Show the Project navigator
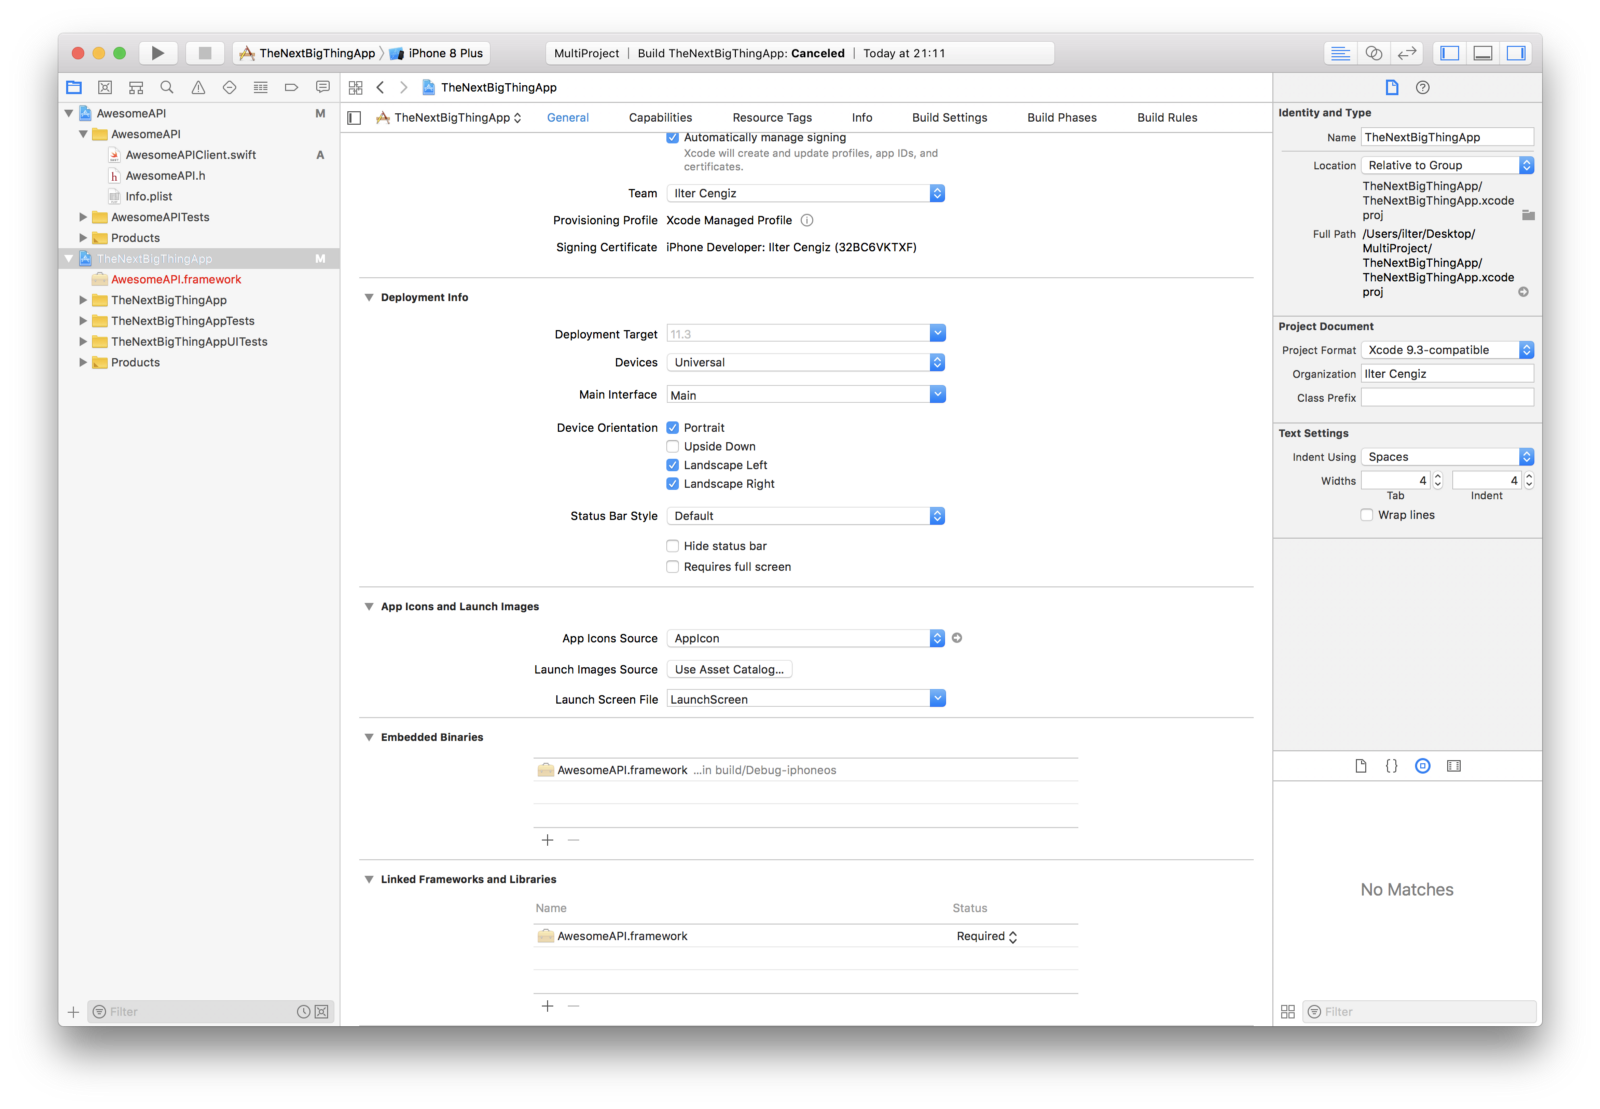Viewport: 1600px width, 1109px height. click(x=74, y=87)
